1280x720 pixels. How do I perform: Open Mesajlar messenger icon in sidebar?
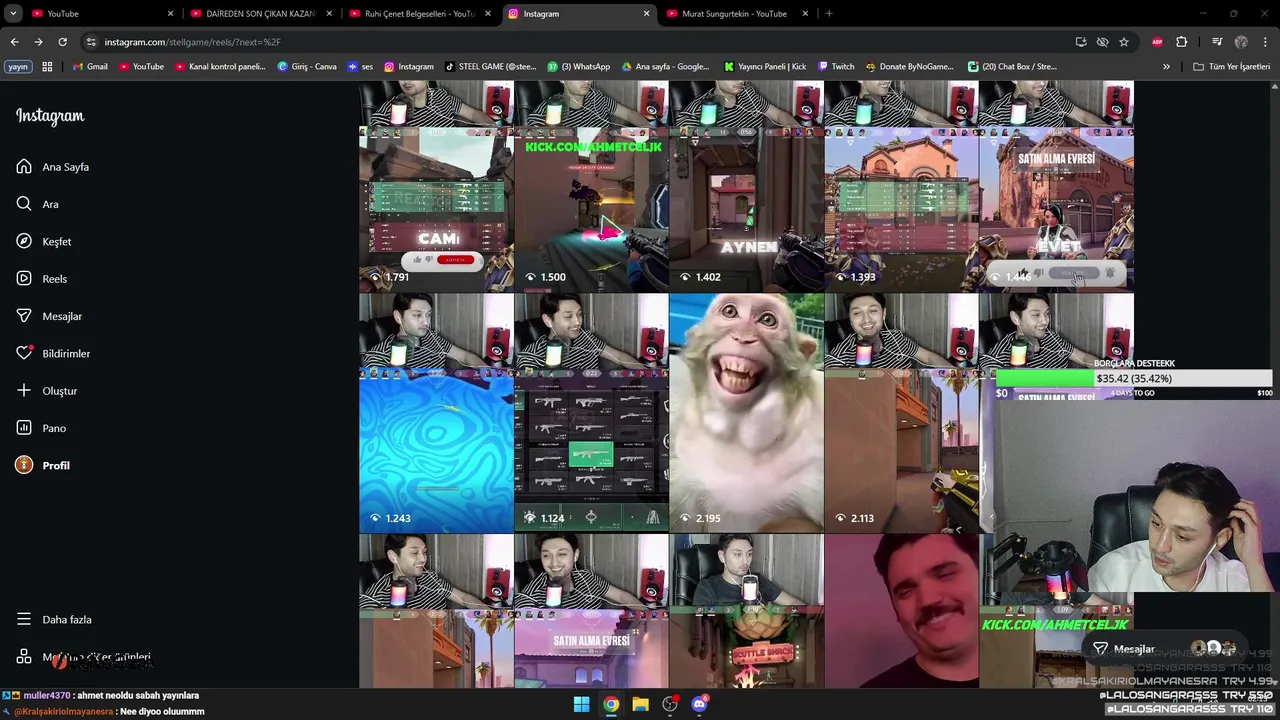coord(24,316)
